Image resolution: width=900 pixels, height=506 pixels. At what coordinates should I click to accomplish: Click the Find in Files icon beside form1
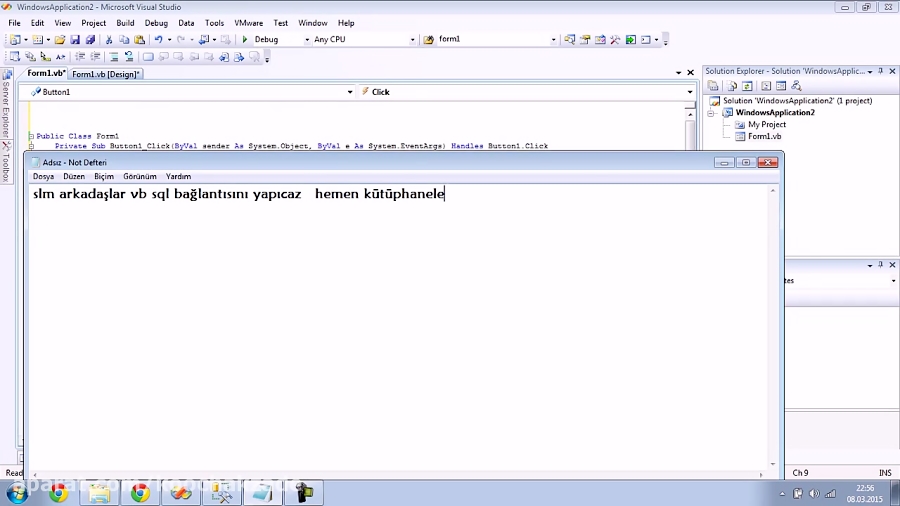tap(428, 40)
